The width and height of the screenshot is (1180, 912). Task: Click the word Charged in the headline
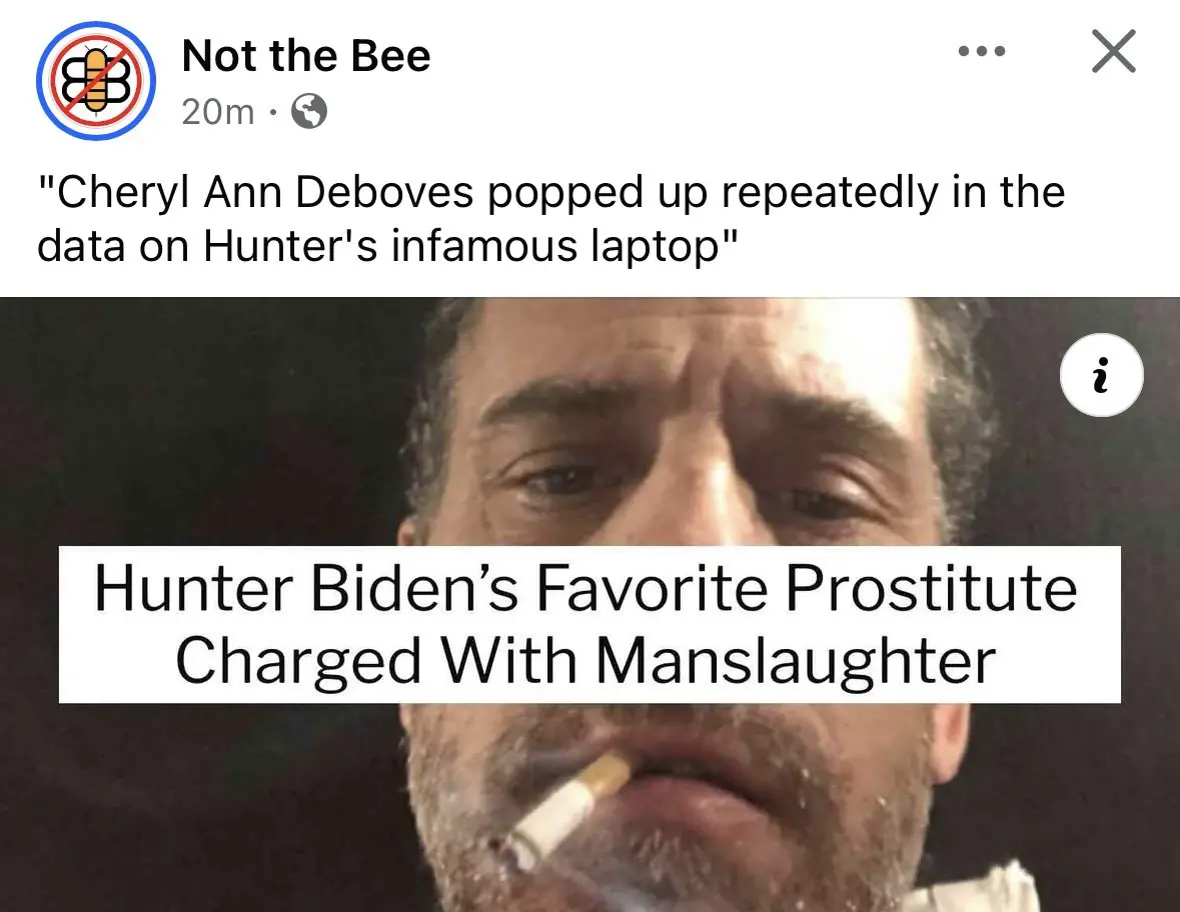click(298, 660)
